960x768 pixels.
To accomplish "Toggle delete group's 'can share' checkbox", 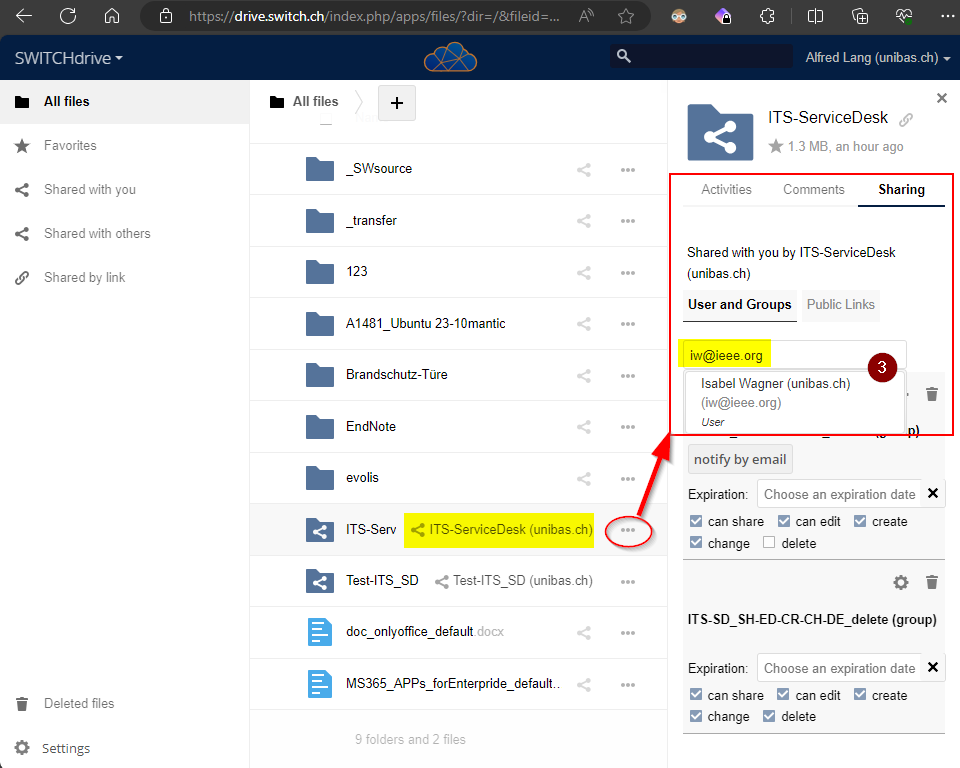I will (x=696, y=695).
